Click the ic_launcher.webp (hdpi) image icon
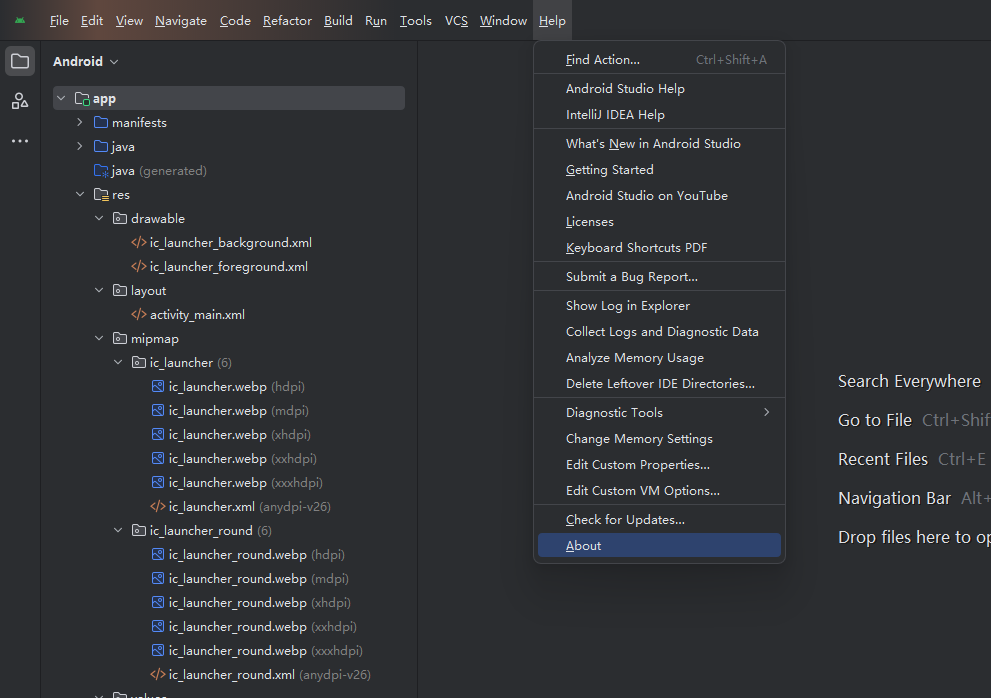 [158, 386]
